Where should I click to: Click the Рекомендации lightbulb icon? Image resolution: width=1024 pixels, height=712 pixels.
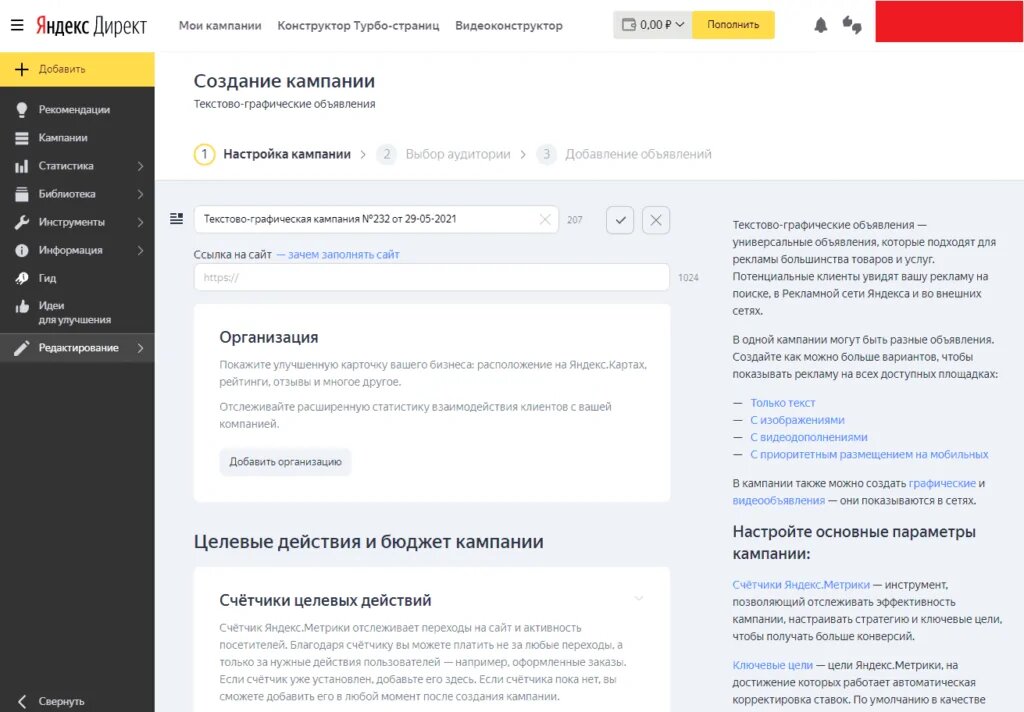coord(22,110)
